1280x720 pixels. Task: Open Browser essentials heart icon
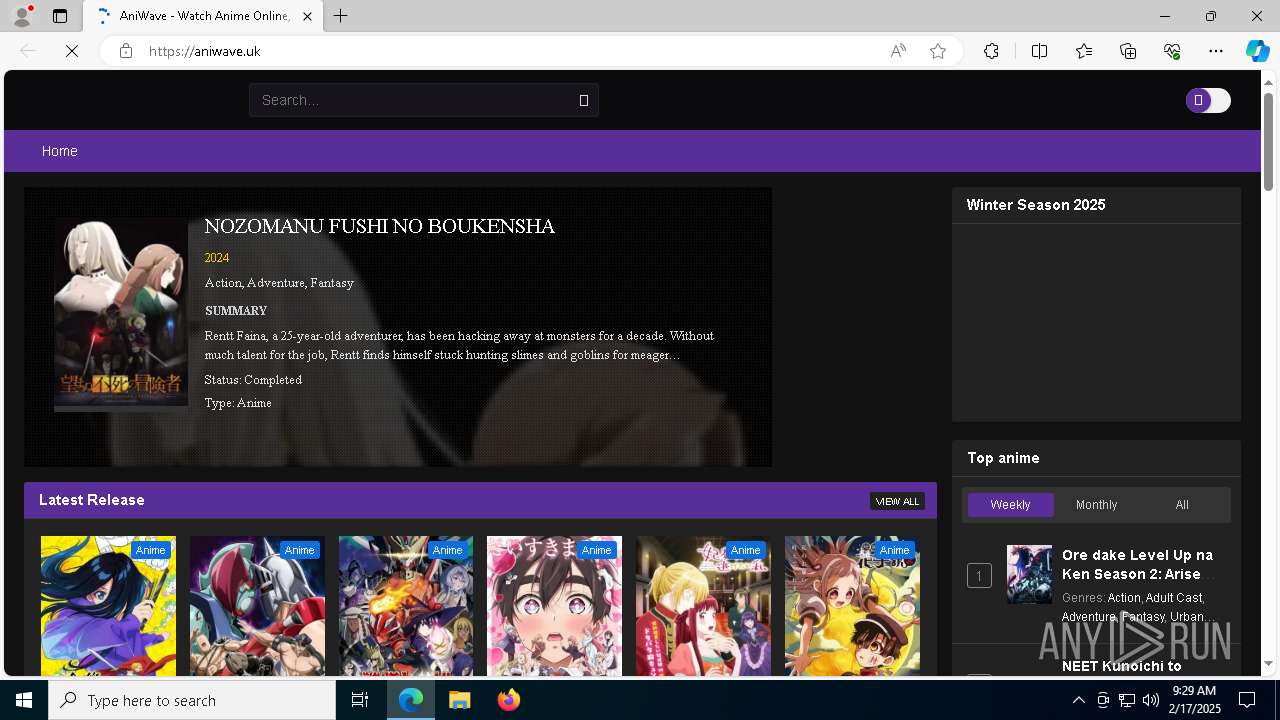1172,51
